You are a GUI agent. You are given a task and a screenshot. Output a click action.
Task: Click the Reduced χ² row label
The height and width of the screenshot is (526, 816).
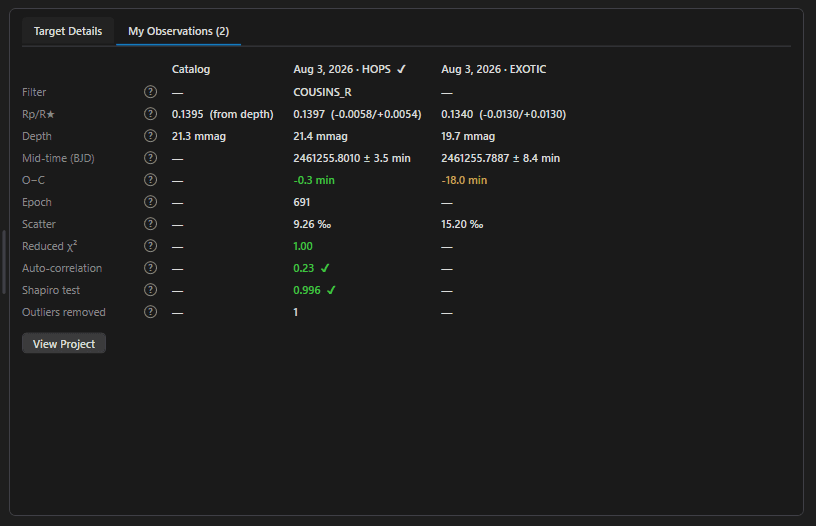[49, 246]
